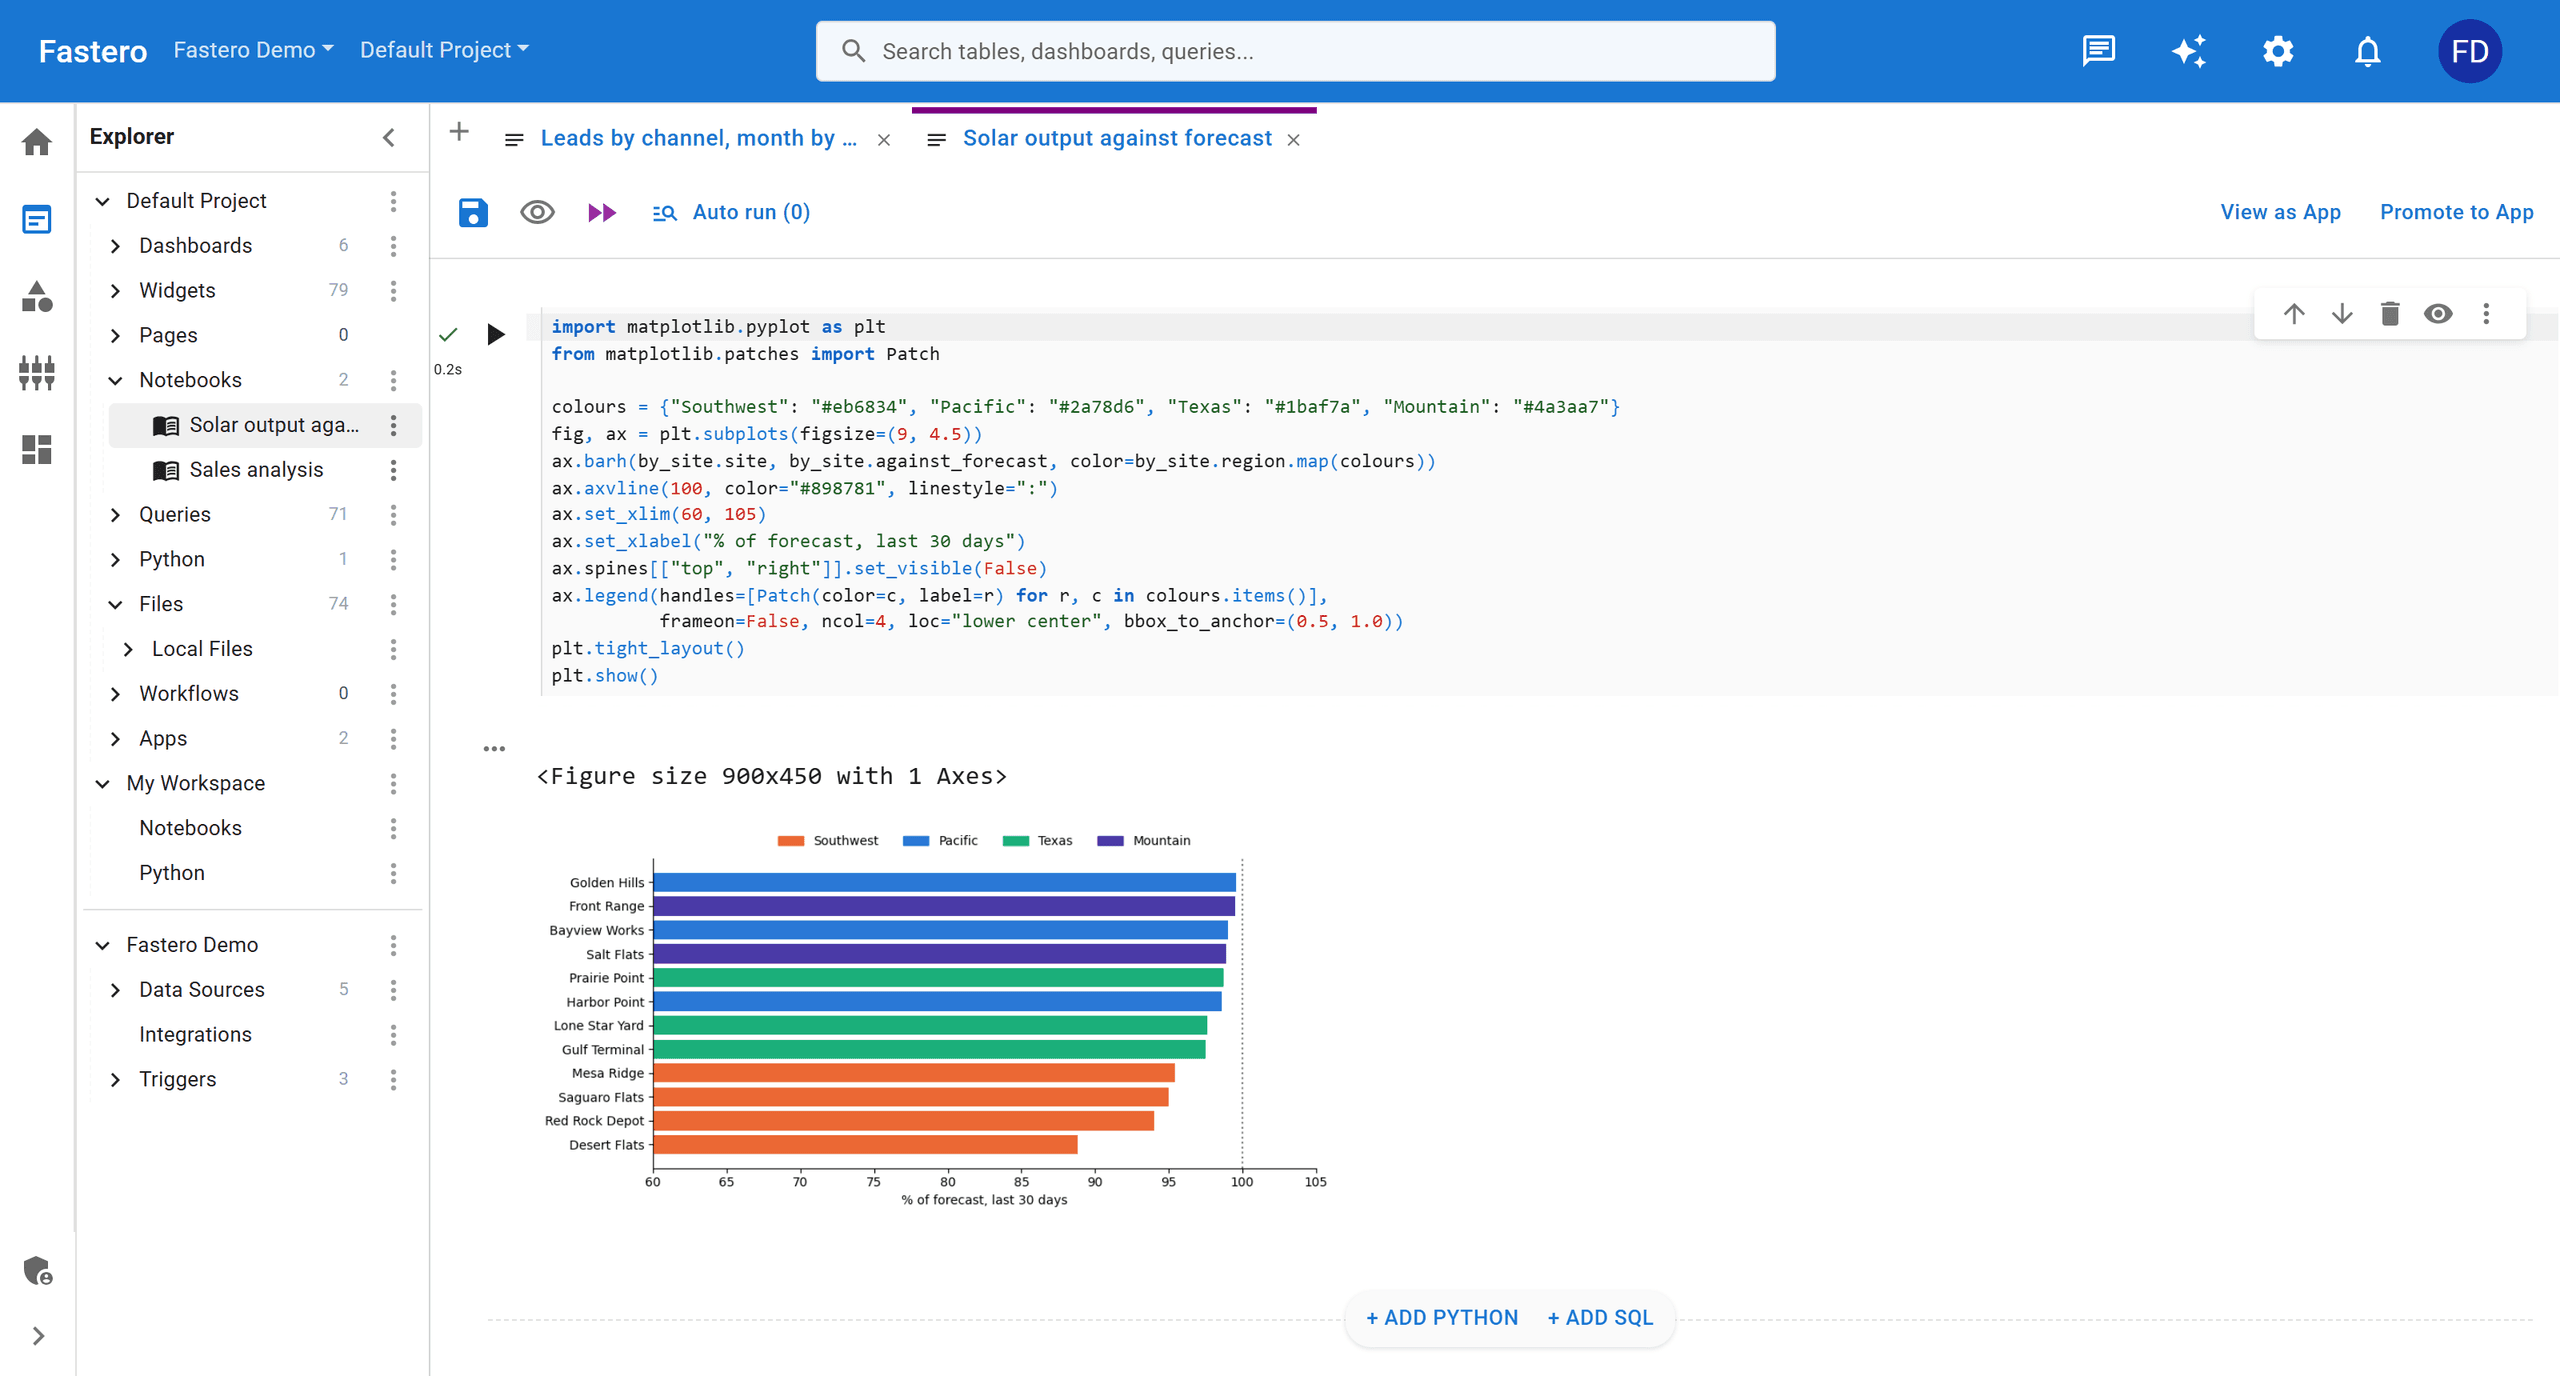
Task: Add a new tab with plus icon
Action: tap(459, 131)
